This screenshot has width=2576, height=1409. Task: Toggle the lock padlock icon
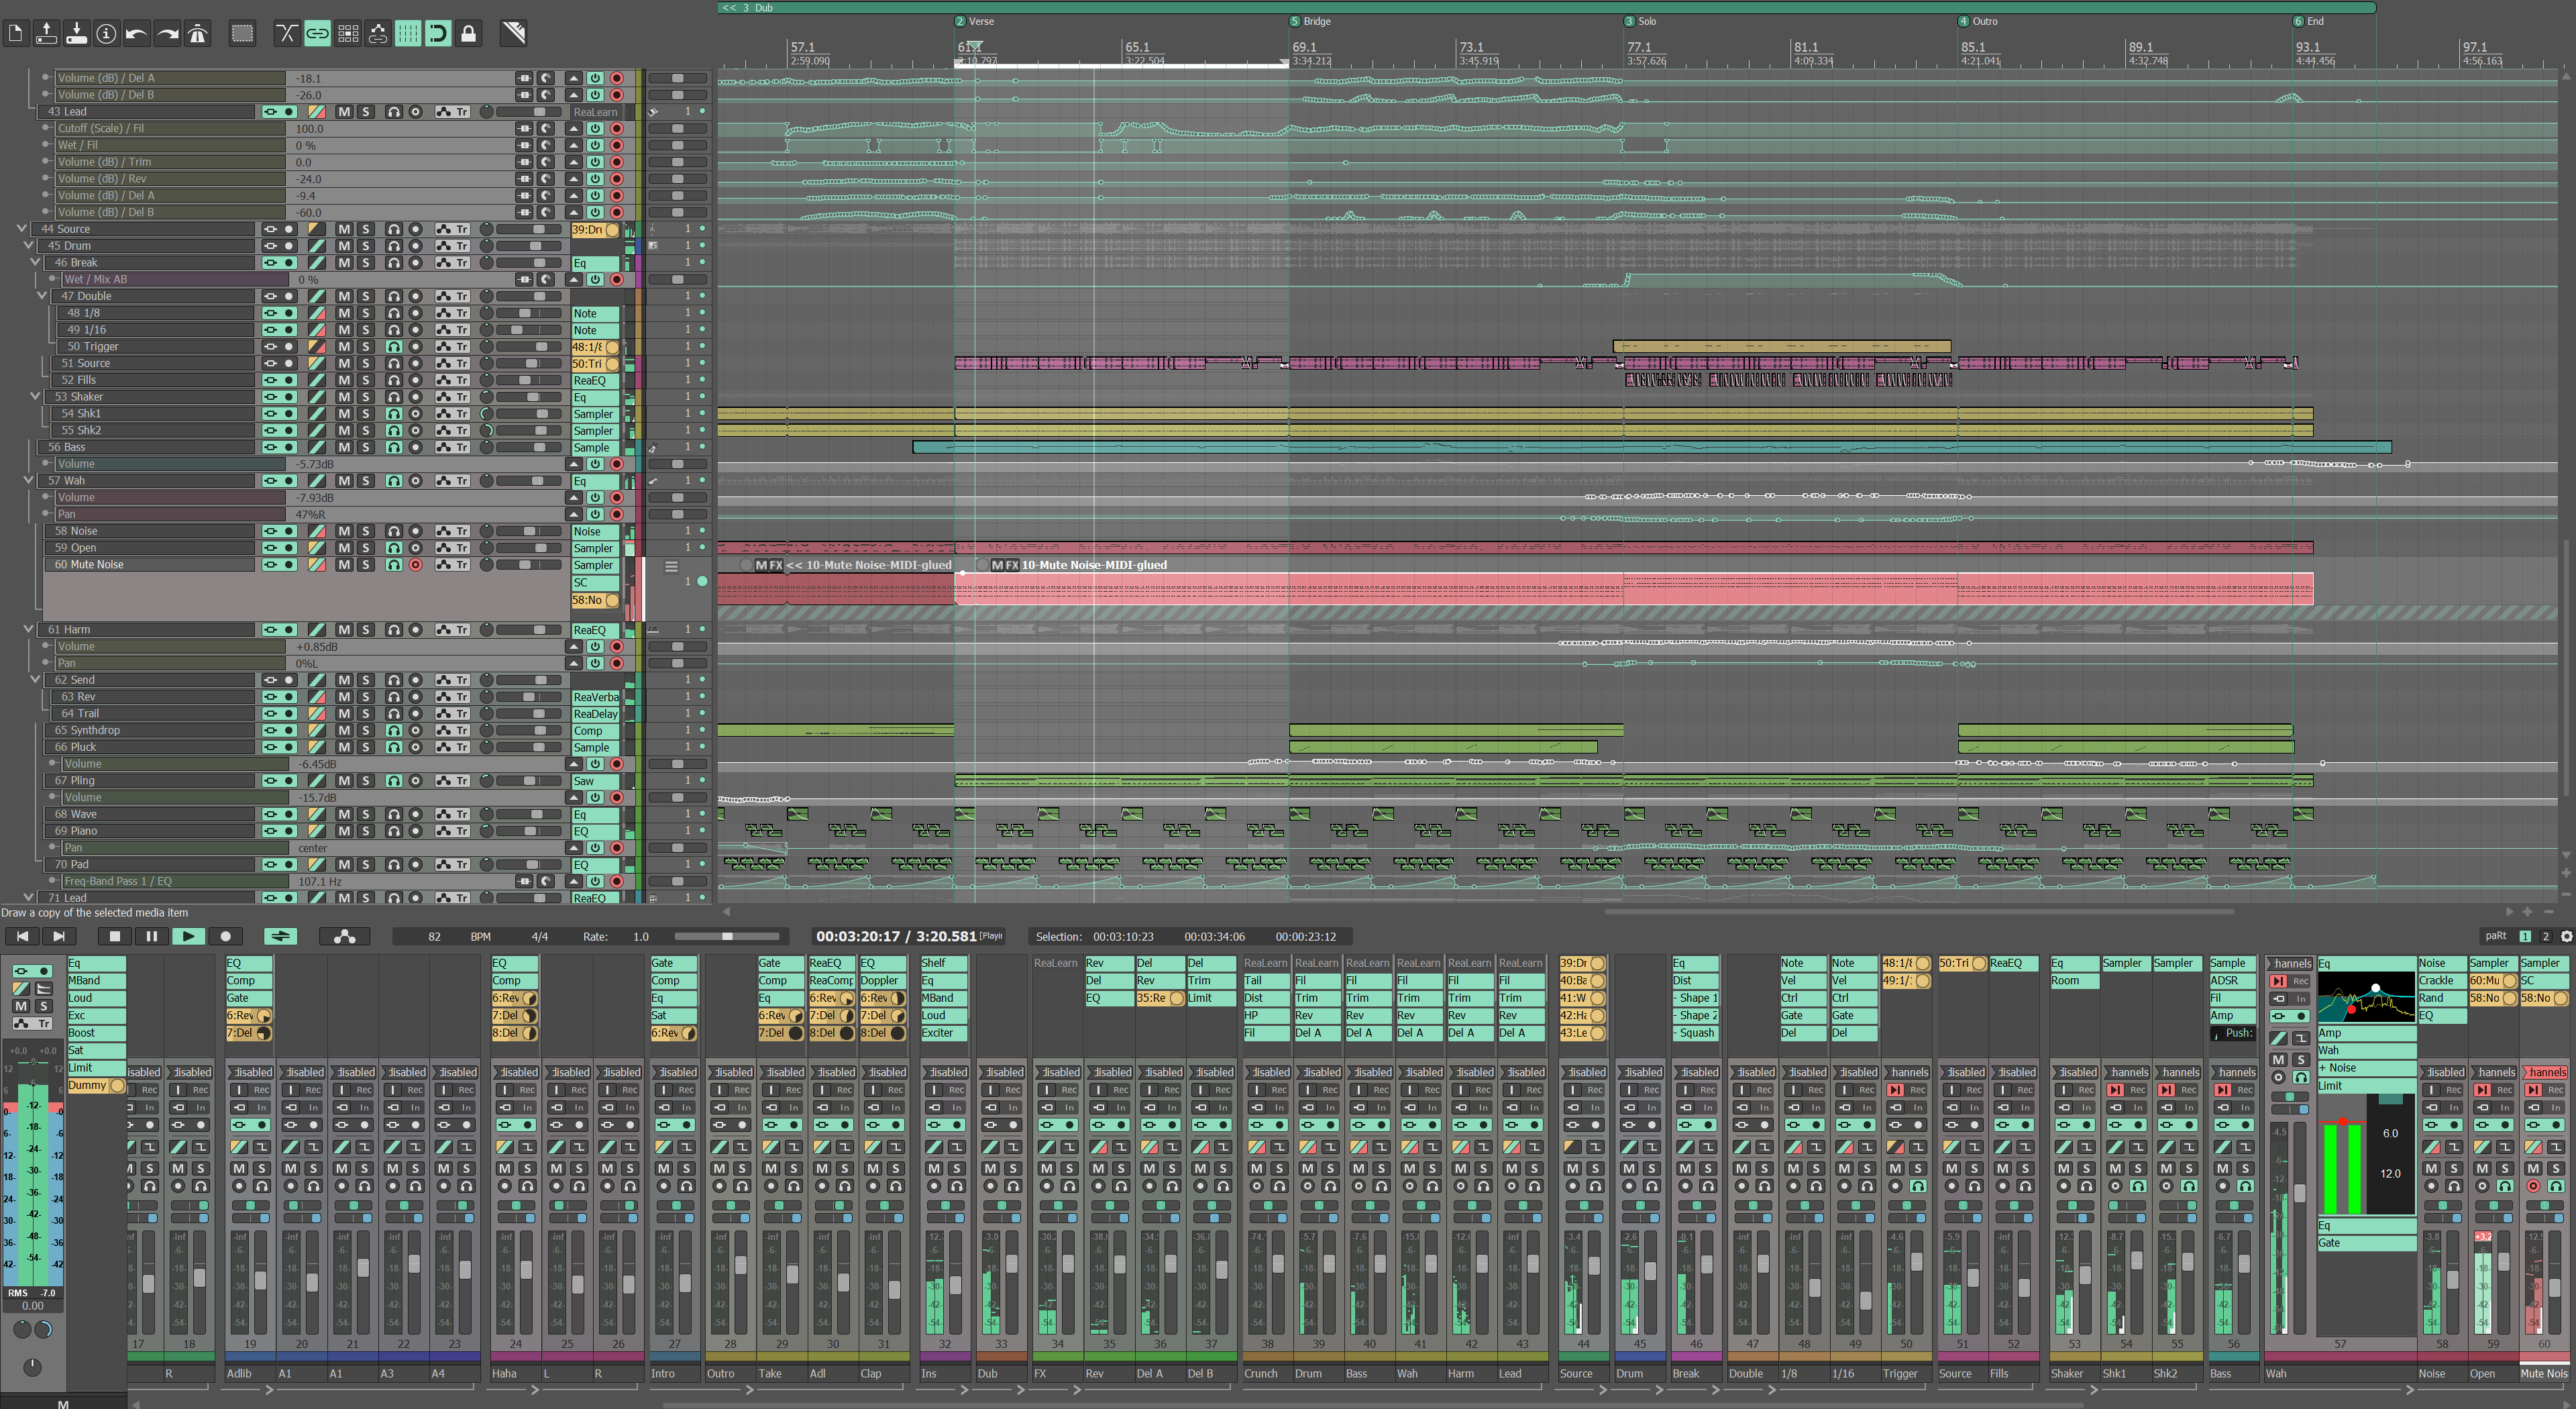pos(468,34)
